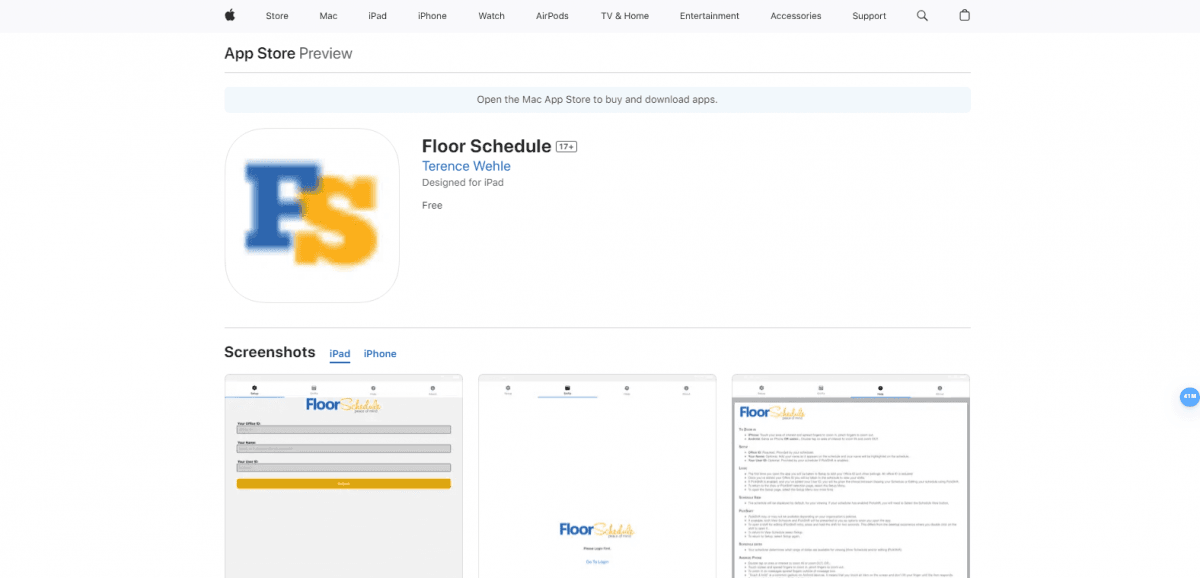Open the Help text screenshot thumbnail
1200x578 pixels.
point(851,476)
